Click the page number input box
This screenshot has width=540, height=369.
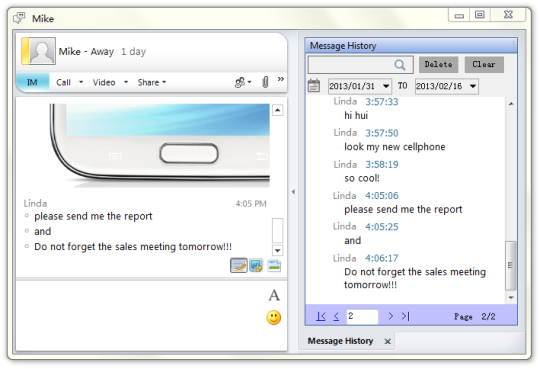click(x=362, y=316)
